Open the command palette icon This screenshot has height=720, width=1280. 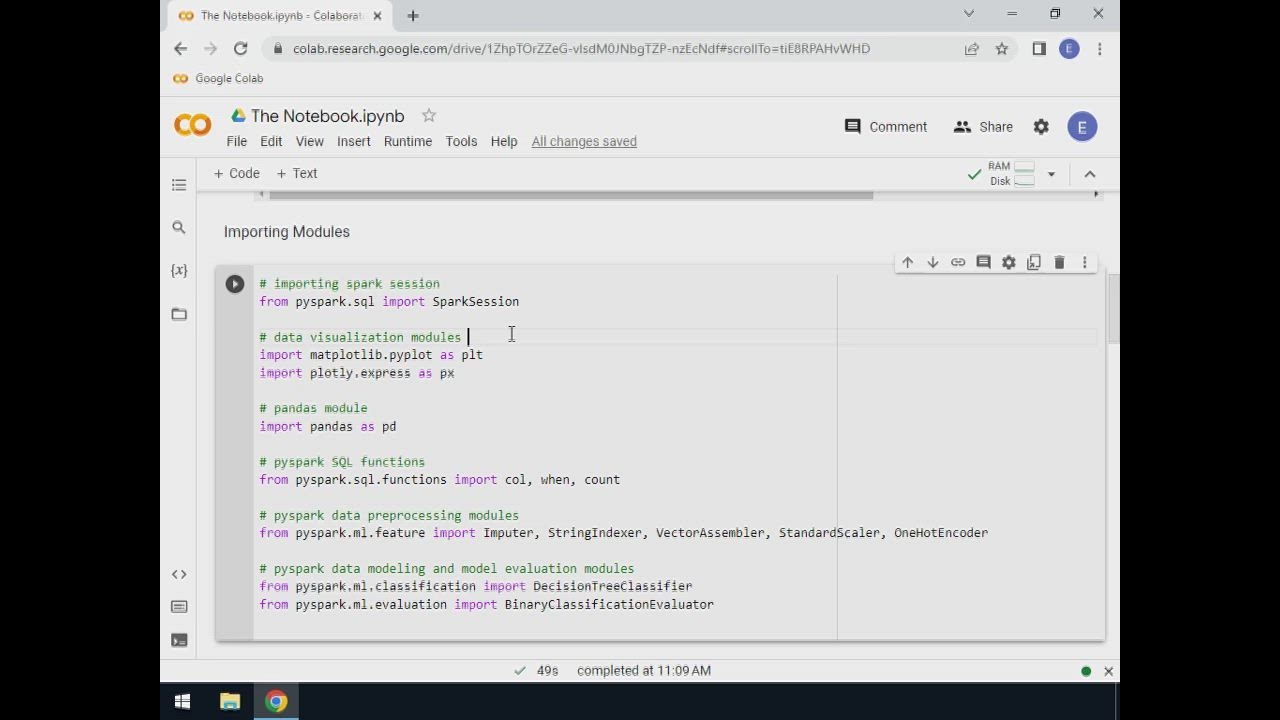point(179,607)
